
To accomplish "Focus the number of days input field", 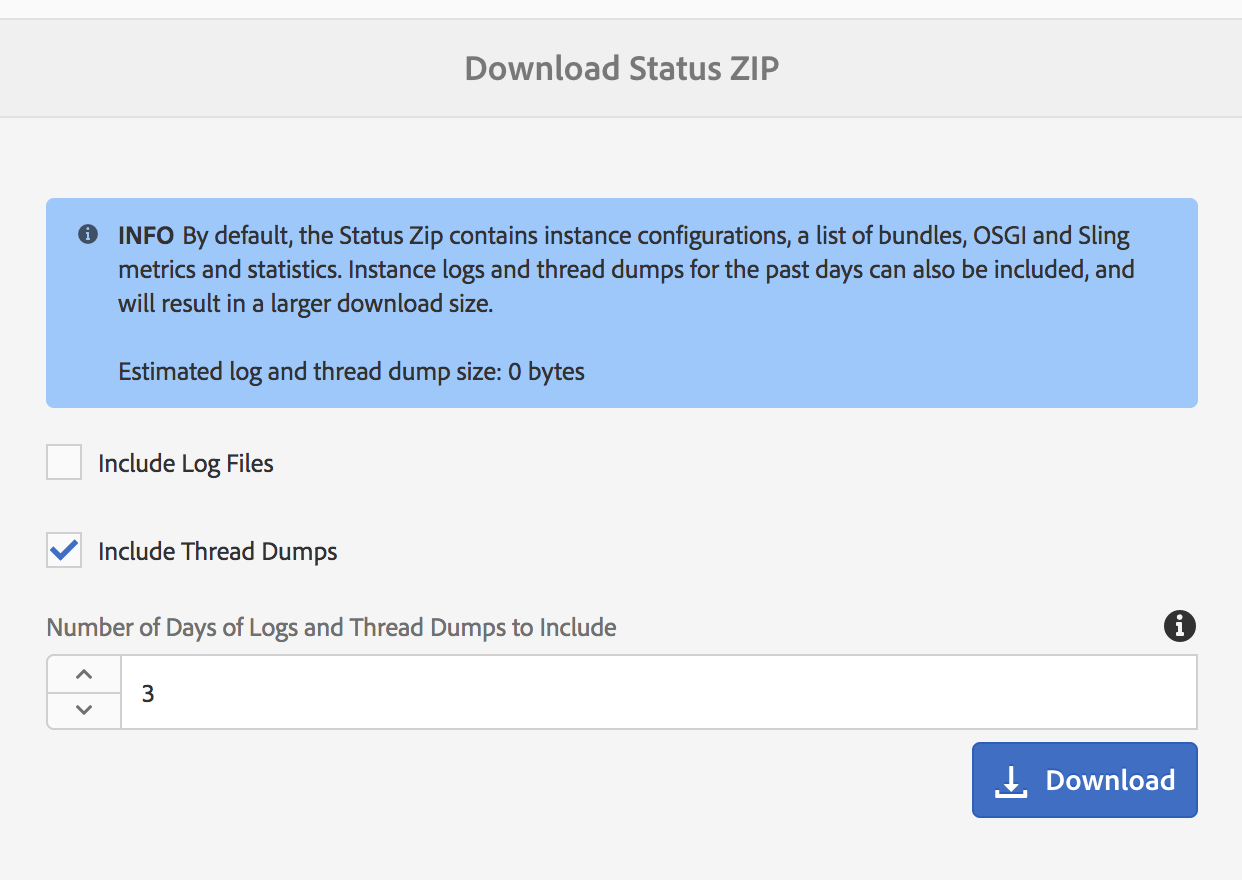I will (x=659, y=692).
